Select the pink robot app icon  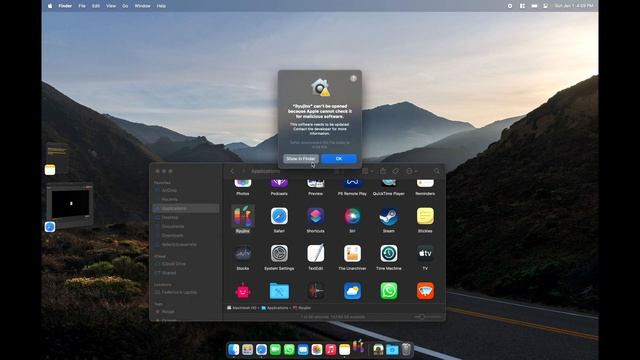pos(242,291)
